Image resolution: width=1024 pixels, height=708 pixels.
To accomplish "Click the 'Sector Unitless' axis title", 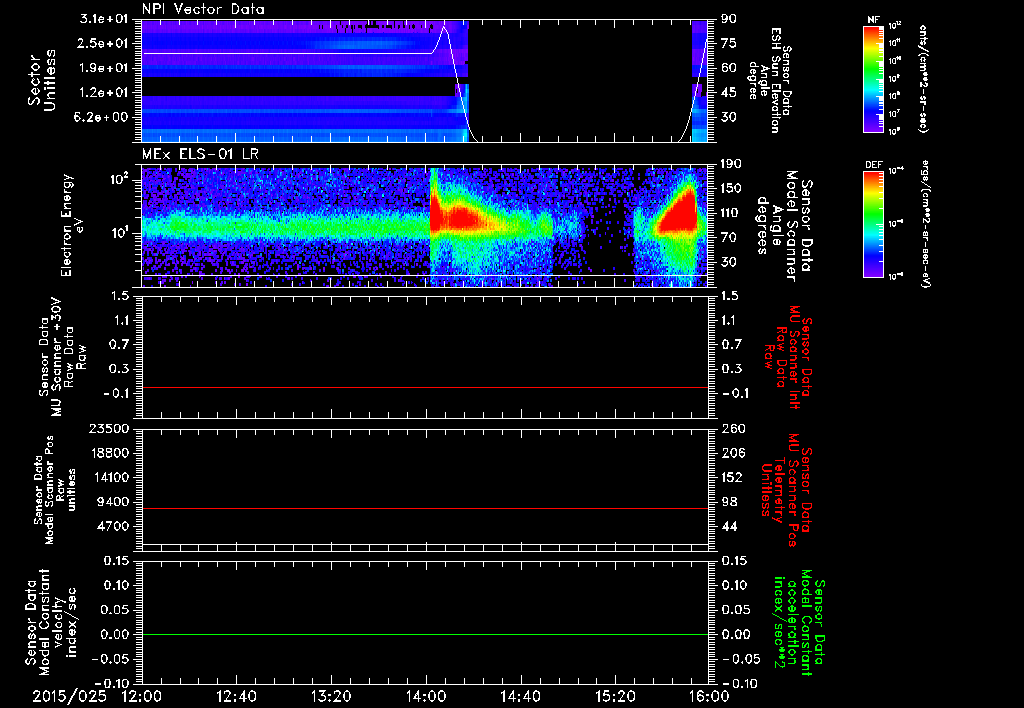I will [x=42, y=80].
